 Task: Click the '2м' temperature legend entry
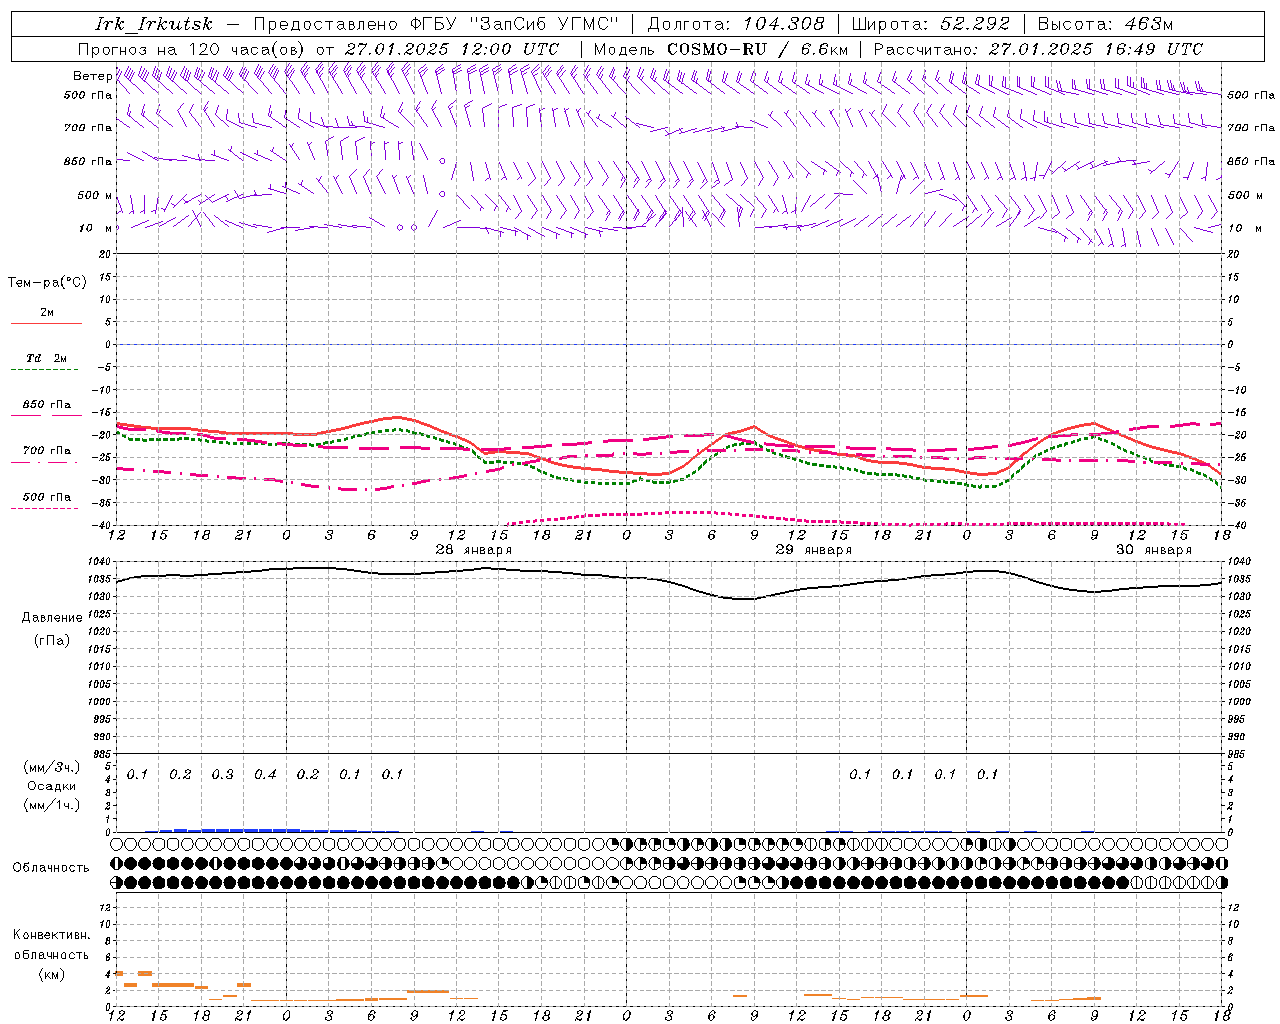[47, 313]
